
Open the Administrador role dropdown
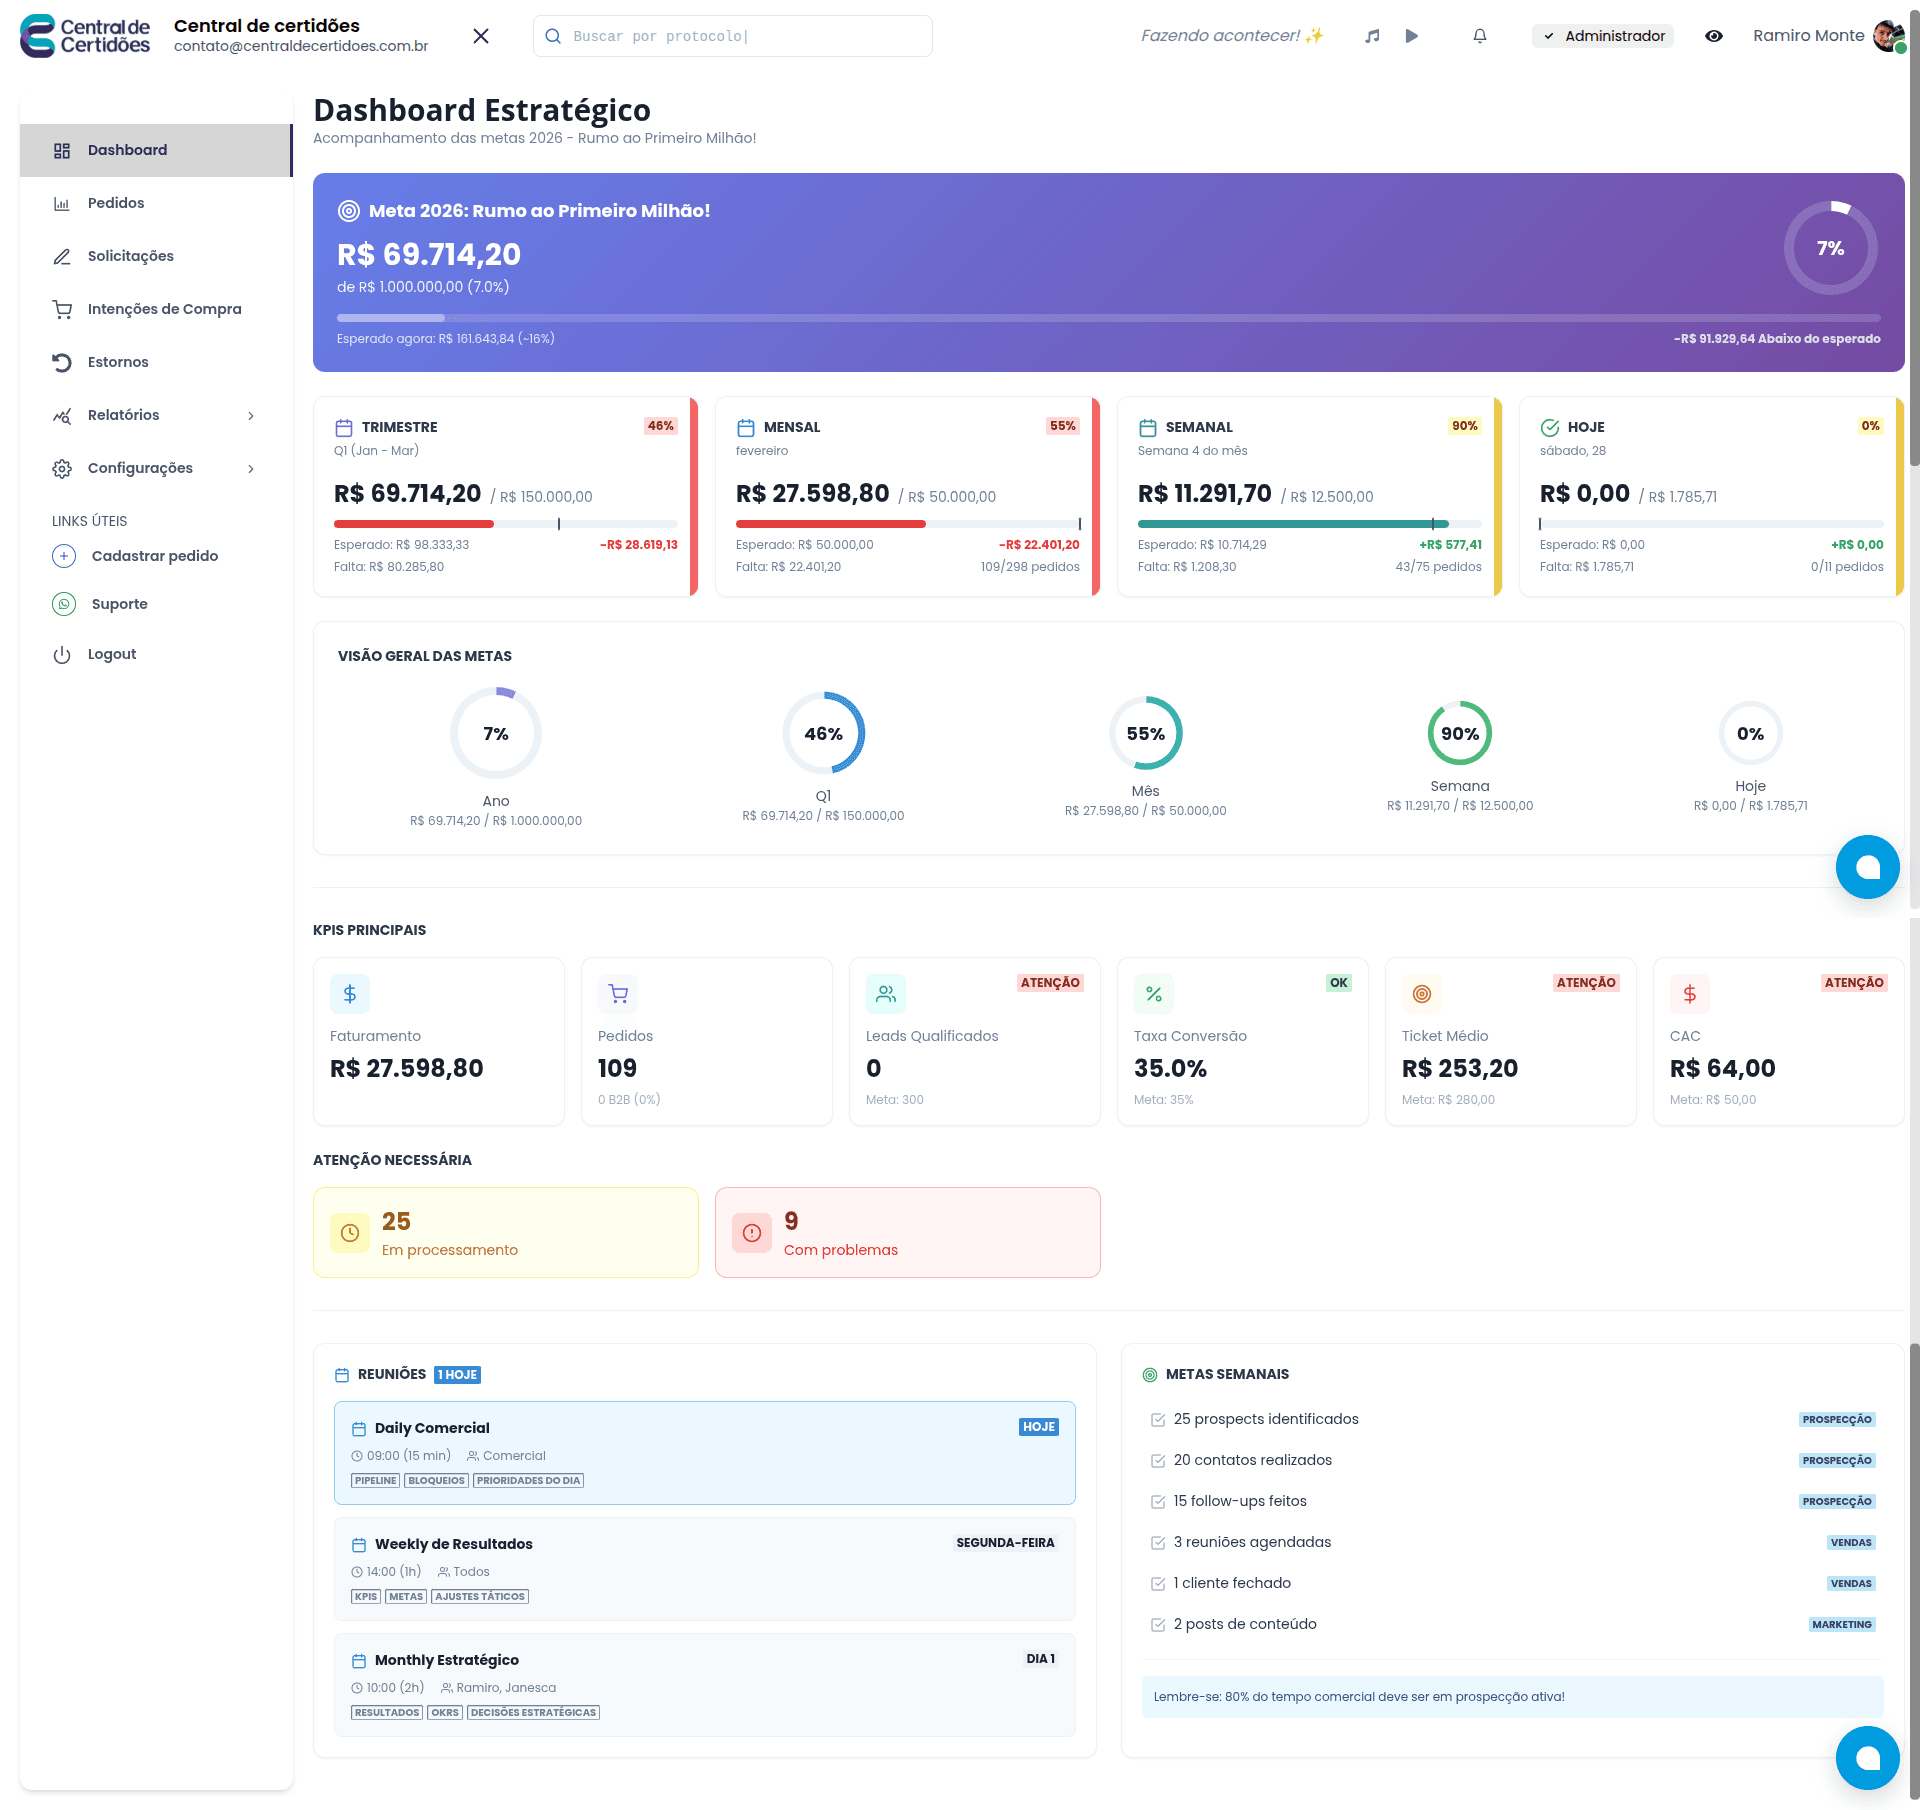(x=1602, y=35)
